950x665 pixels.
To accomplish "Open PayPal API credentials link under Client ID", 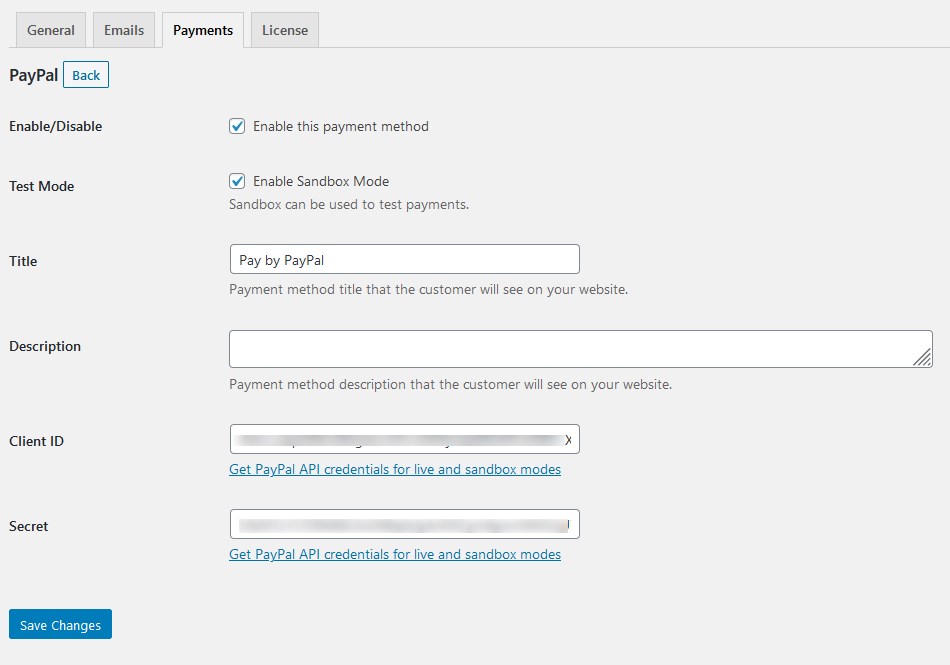I will click(x=395, y=469).
